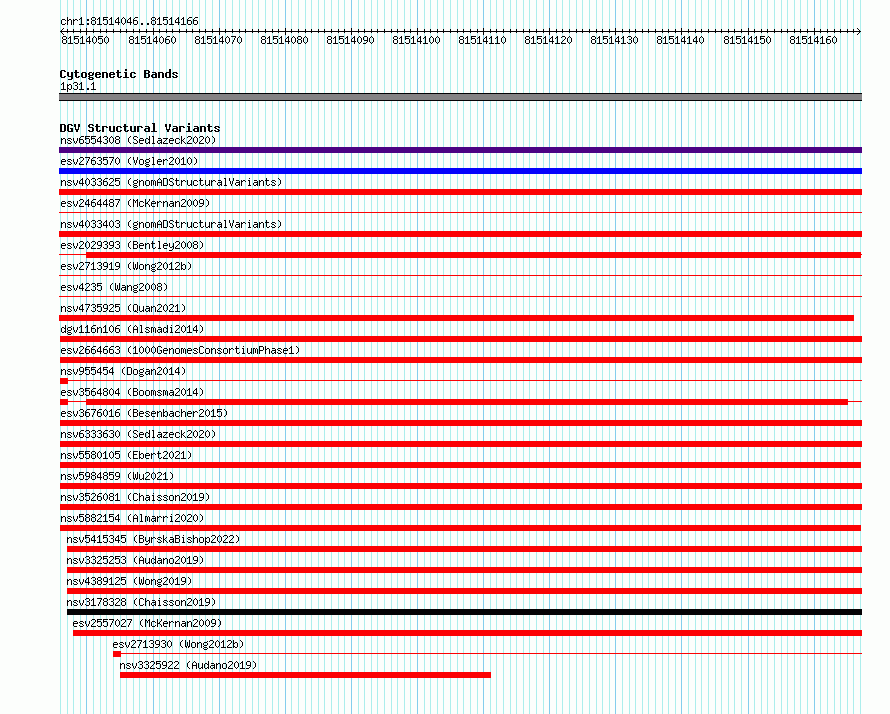Click the 1p31.1 band label

(x=78, y=86)
